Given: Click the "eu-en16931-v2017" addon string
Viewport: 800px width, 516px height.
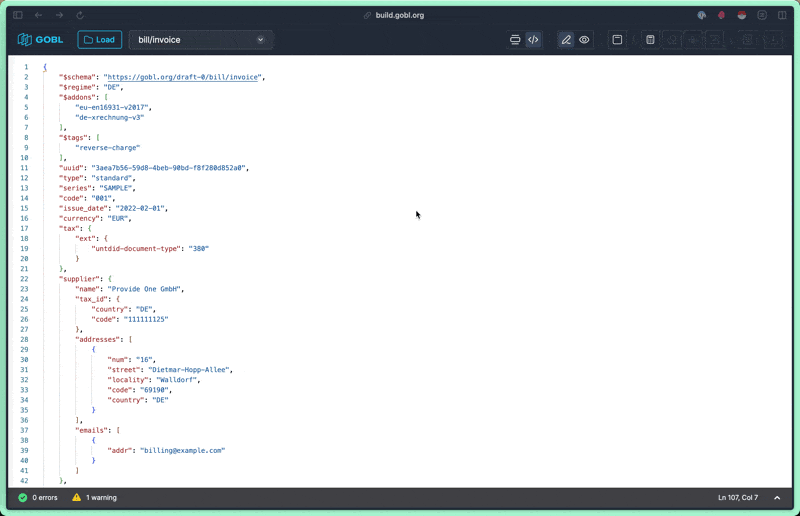Looking at the screenshot, I should pos(112,107).
